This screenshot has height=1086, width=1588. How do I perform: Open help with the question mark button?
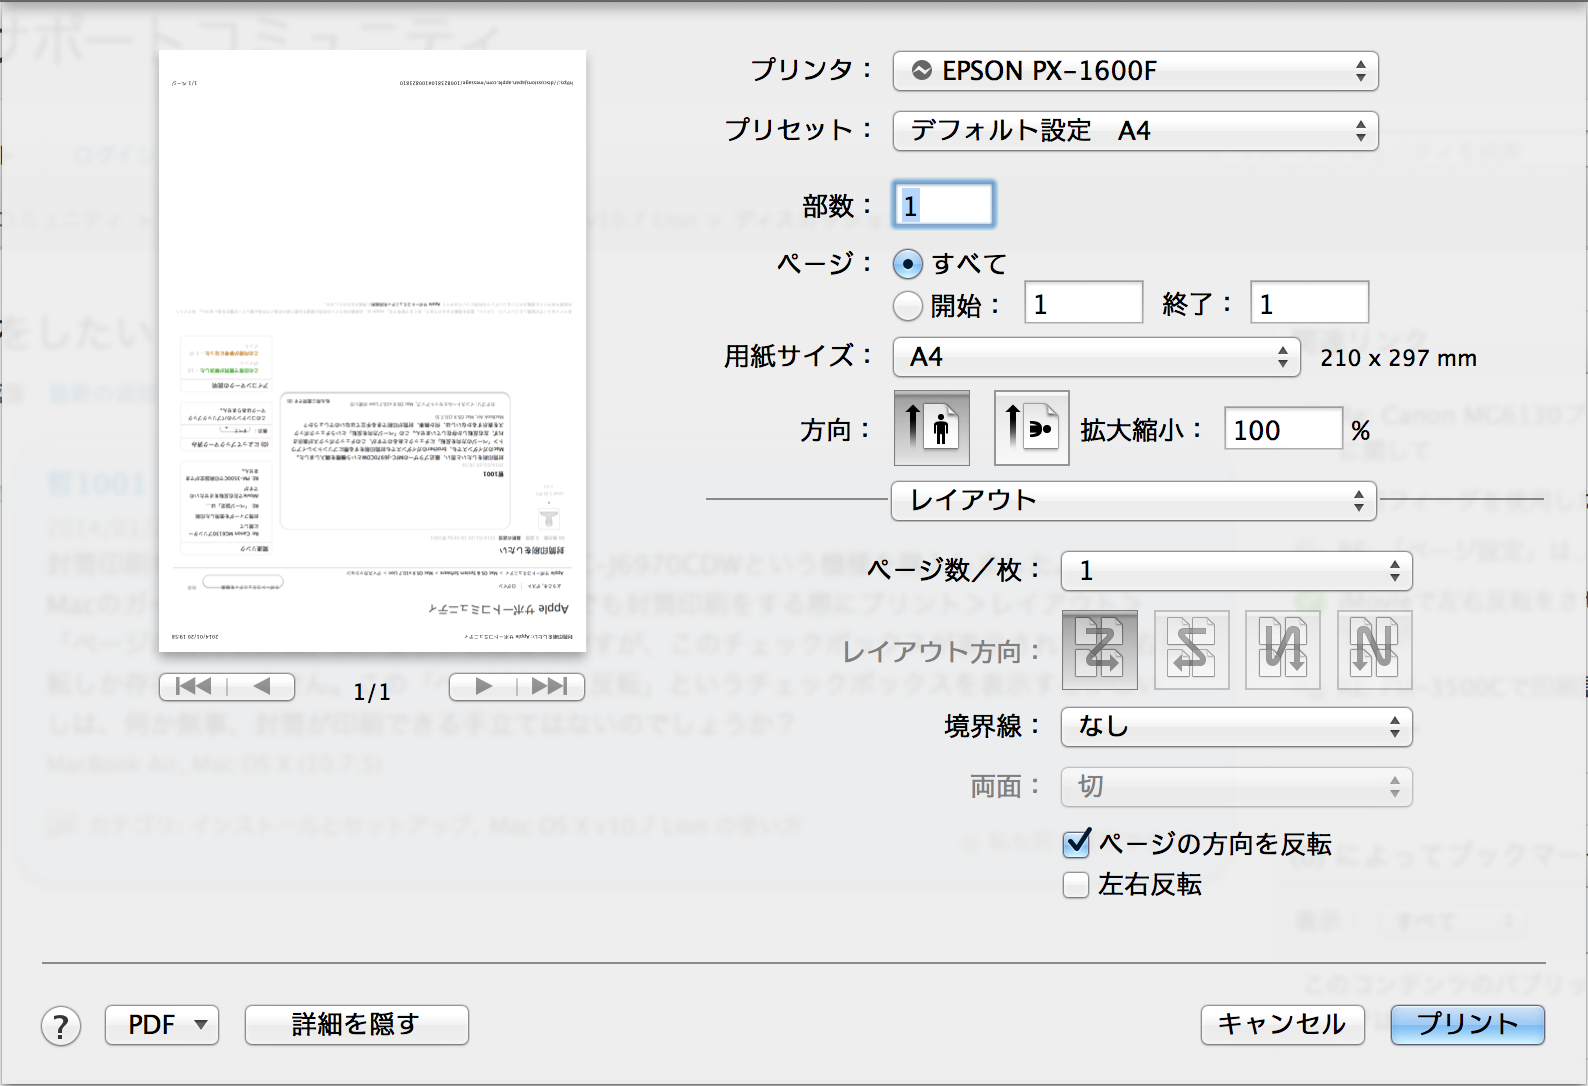(61, 1026)
